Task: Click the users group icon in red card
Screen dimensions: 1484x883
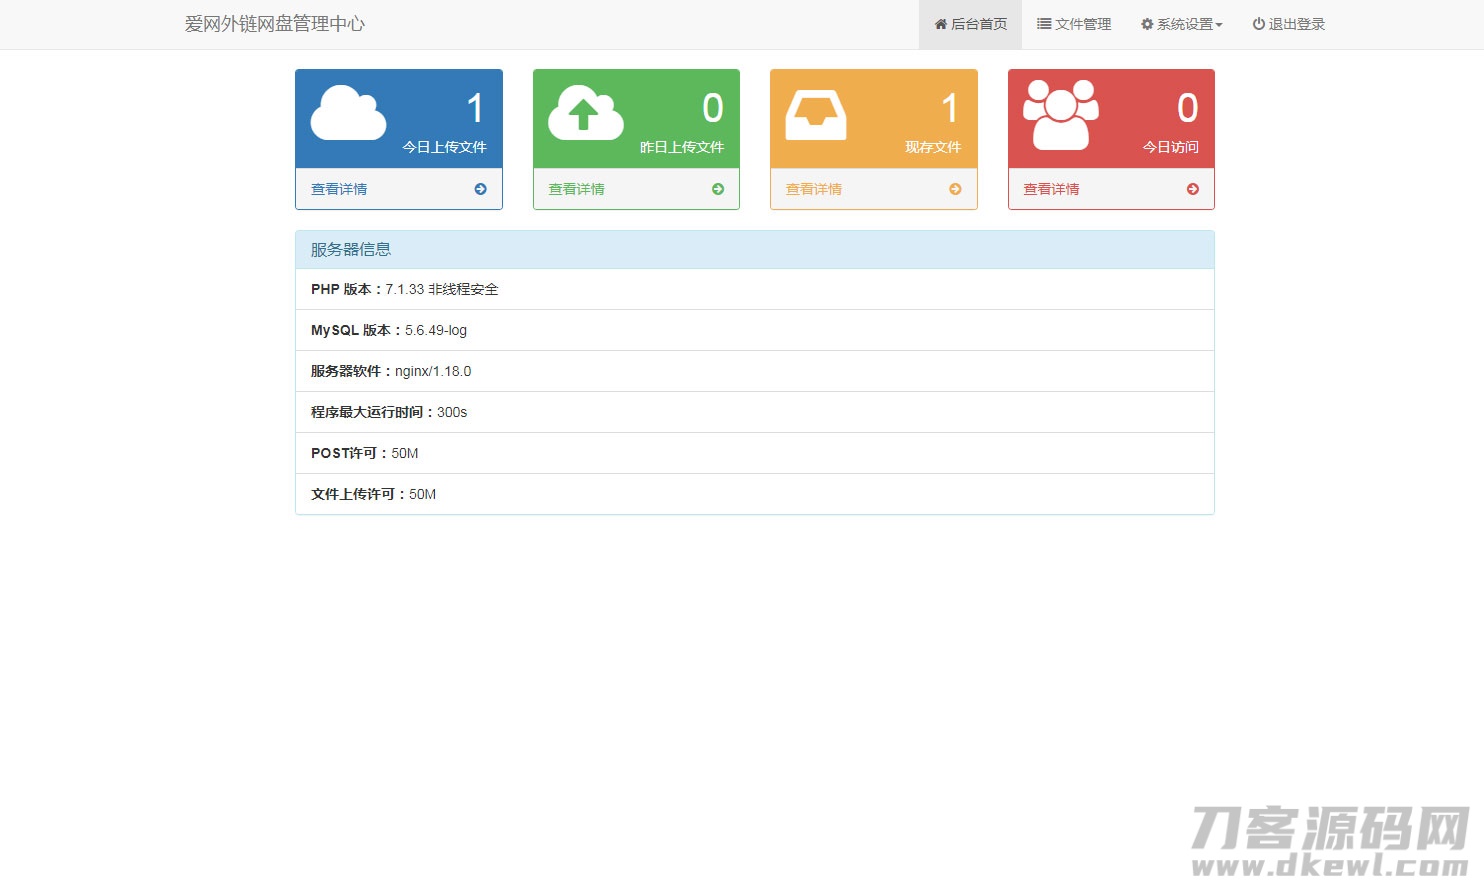Action: click(x=1060, y=115)
